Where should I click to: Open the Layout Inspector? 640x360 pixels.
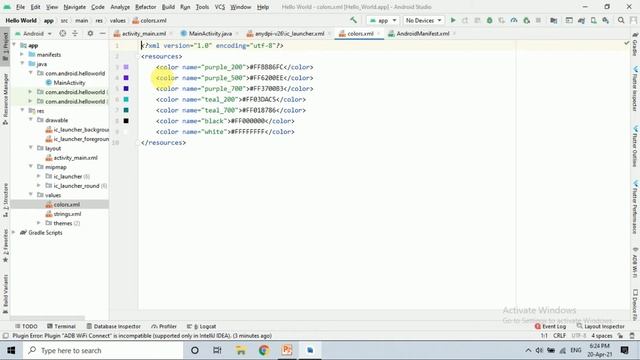point(600,327)
